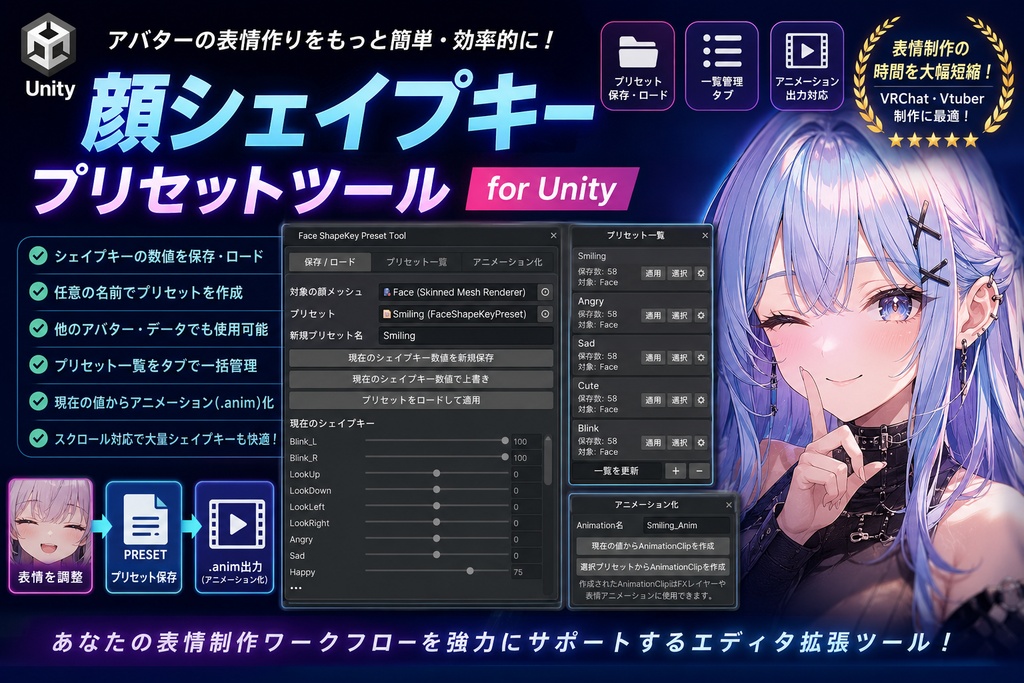This screenshot has height=683, width=1024.
Task: Open settings gear for Angry preset
Action: pos(701,315)
